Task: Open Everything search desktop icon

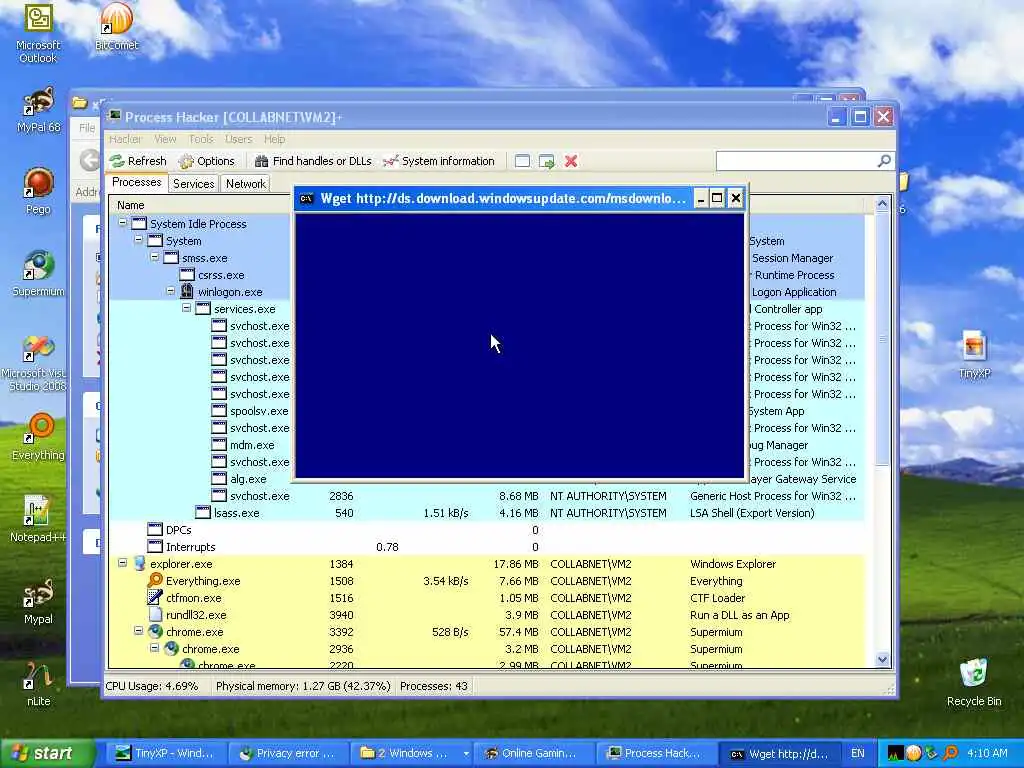Action: [x=38, y=438]
